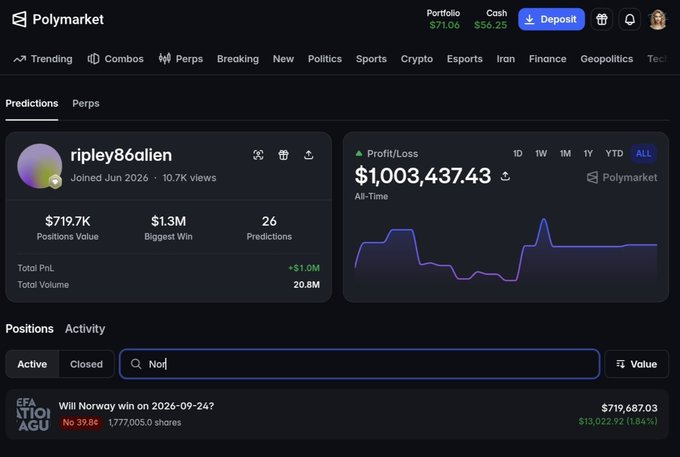Open the rewards gift icon in header
This screenshot has height=457, width=680.
pyautogui.click(x=602, y=20)
